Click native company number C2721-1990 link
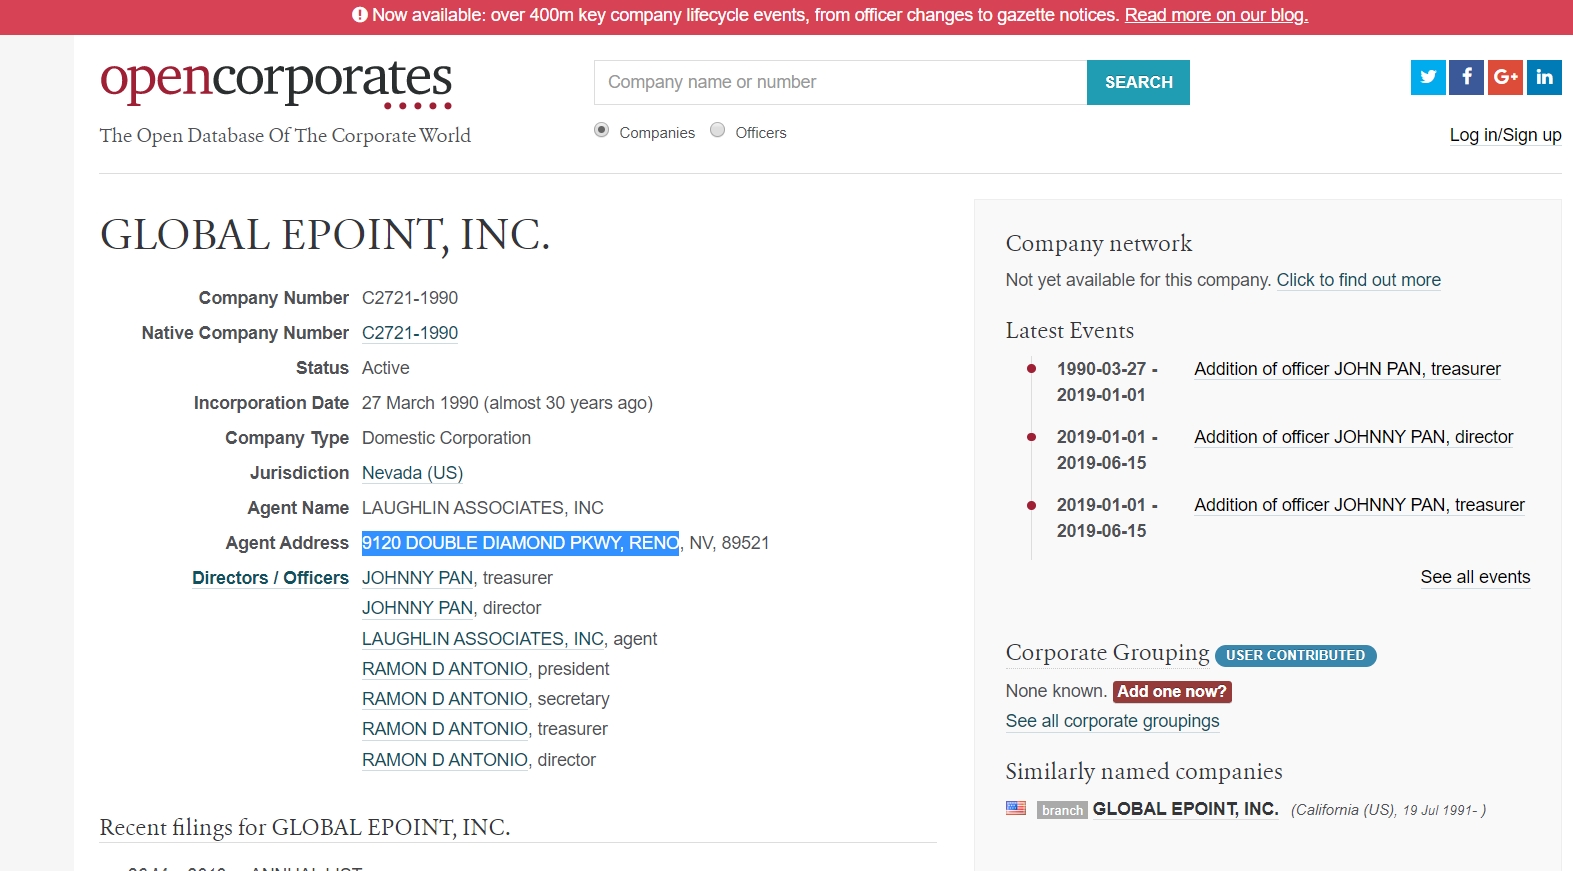 click(410, 333)
